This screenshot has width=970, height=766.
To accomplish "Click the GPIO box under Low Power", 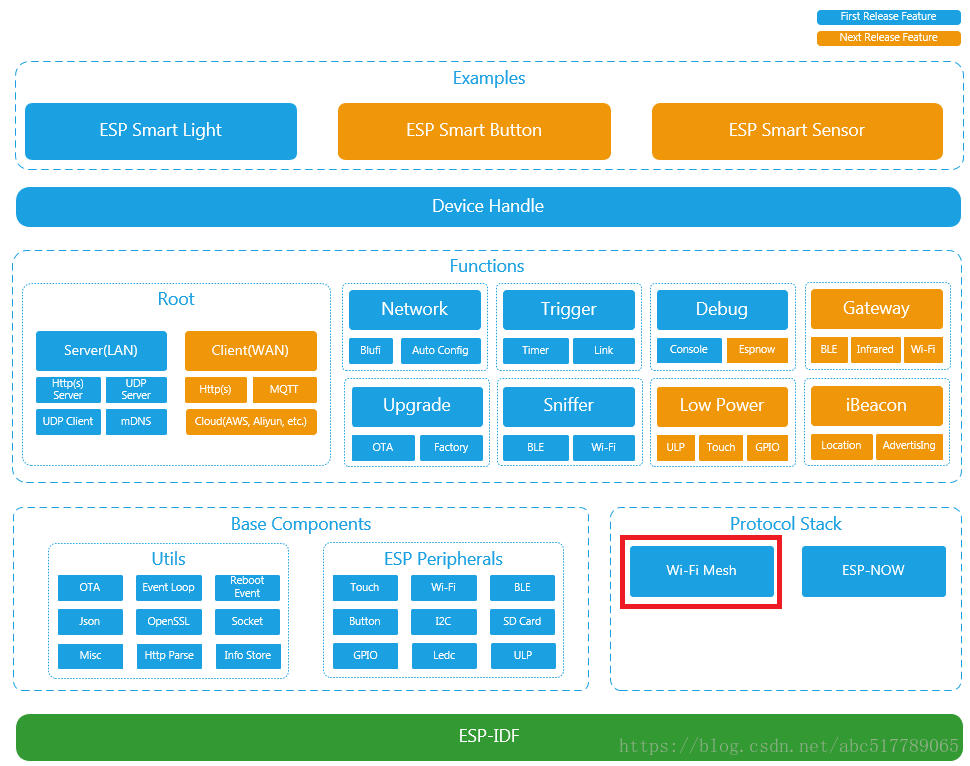I will coord(767,448).
